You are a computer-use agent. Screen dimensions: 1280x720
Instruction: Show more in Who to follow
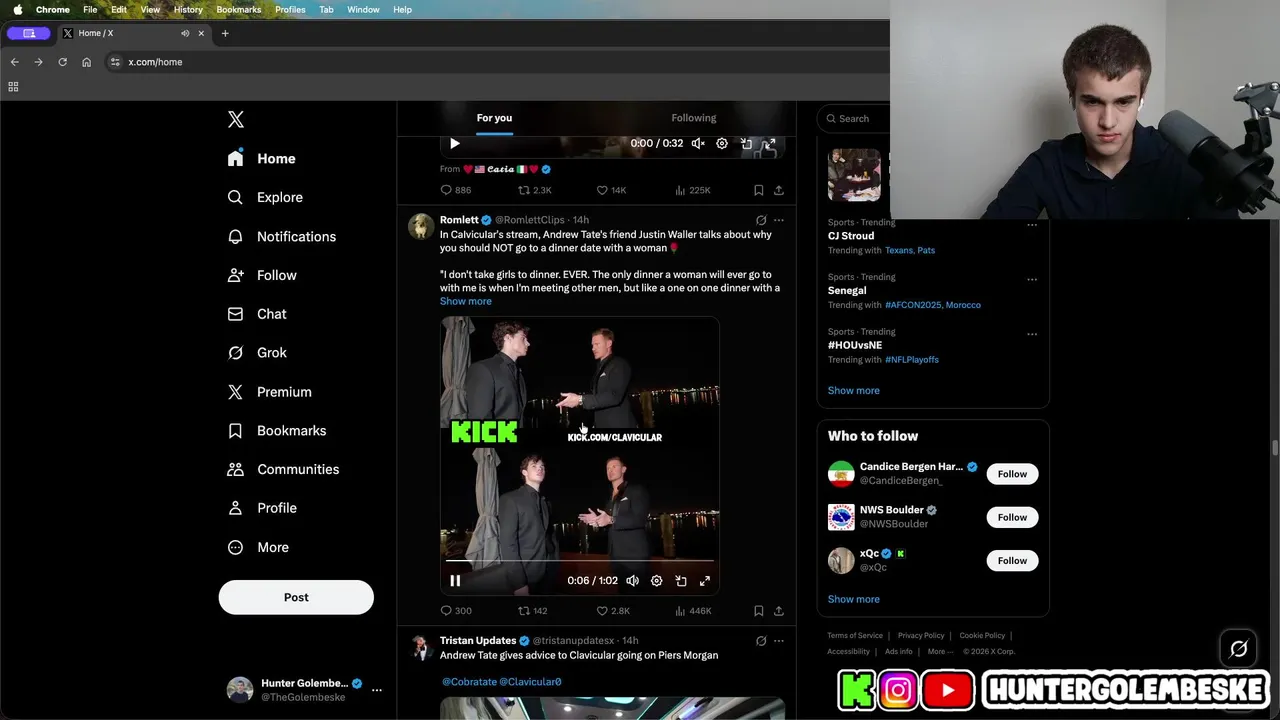854,599
